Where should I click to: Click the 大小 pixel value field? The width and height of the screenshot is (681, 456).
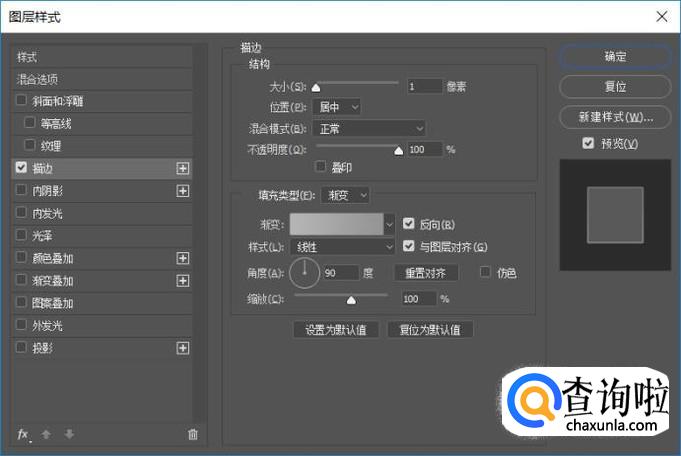pos(424,86)
